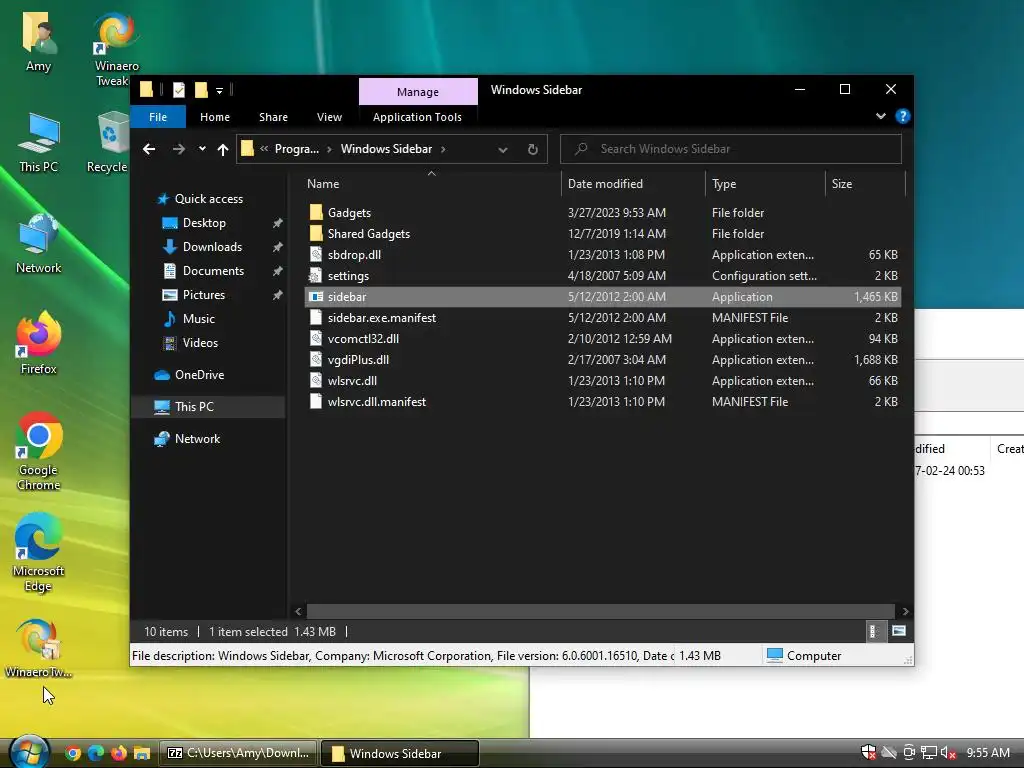Launch the Firefox desktop shortcut
The height and width of the screenshot is (768, 1024).
[39, 344]
